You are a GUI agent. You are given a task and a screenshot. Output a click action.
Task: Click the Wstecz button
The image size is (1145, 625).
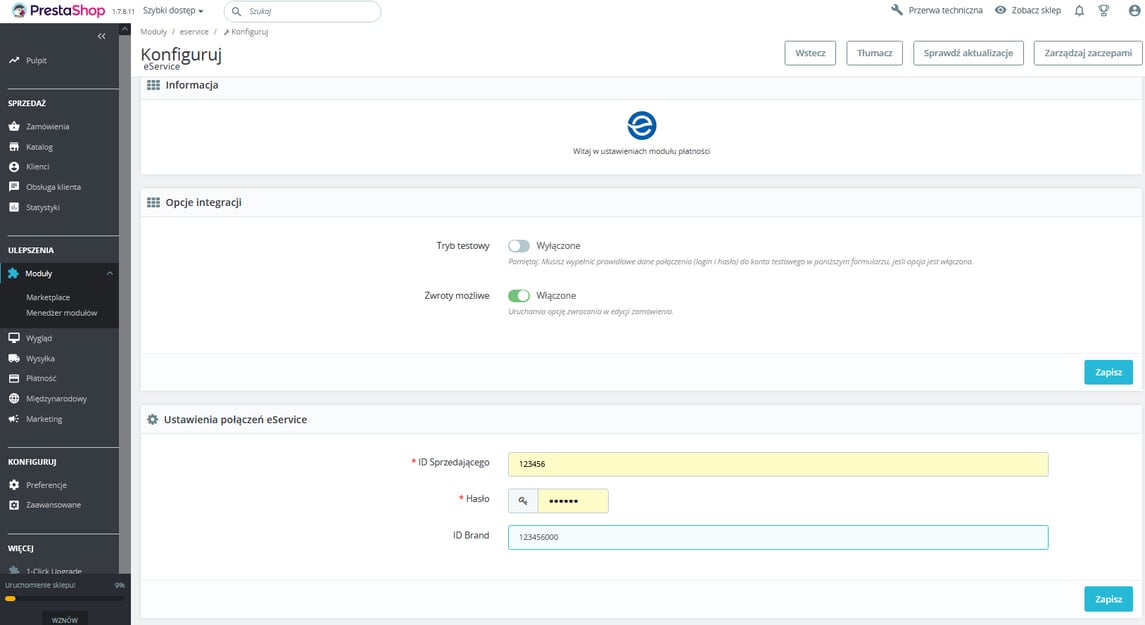point(810,53)
